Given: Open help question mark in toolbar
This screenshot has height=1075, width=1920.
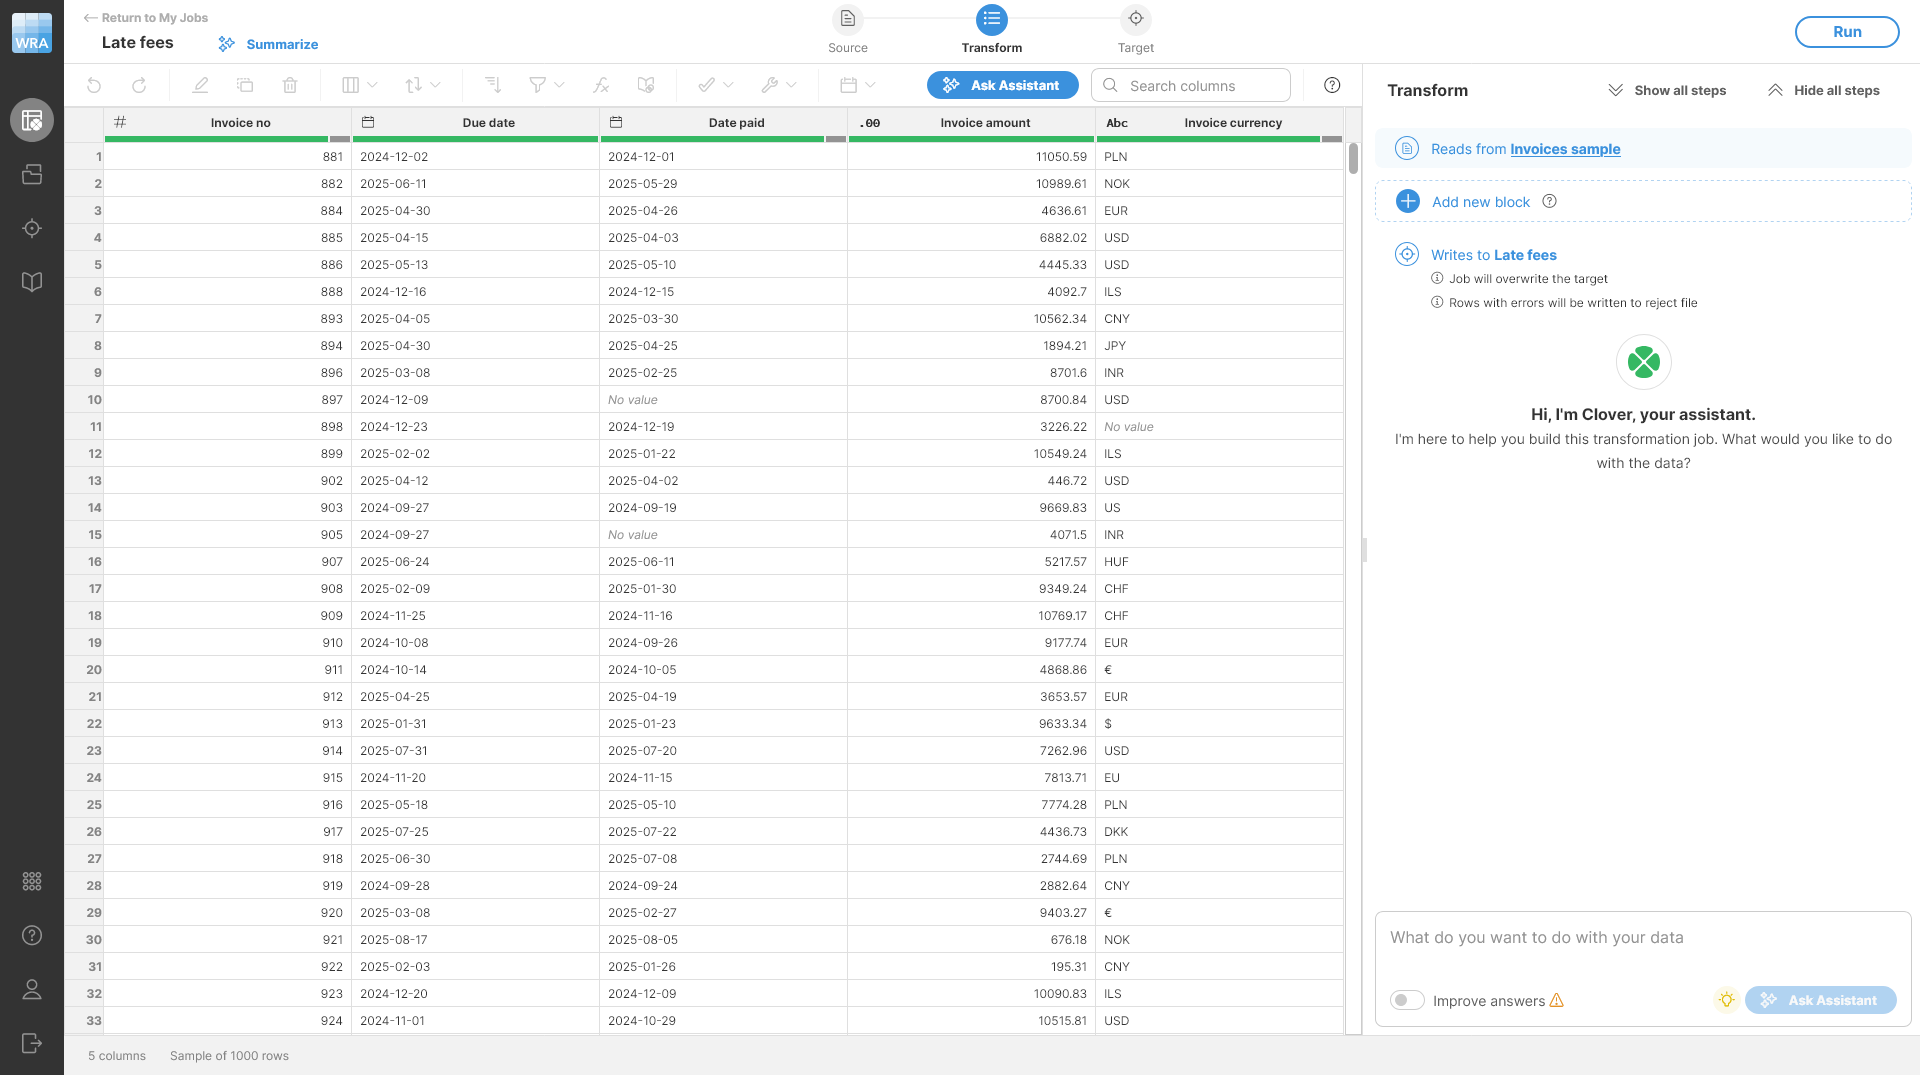Looking at the screenshot, I should coord(1332,86).
